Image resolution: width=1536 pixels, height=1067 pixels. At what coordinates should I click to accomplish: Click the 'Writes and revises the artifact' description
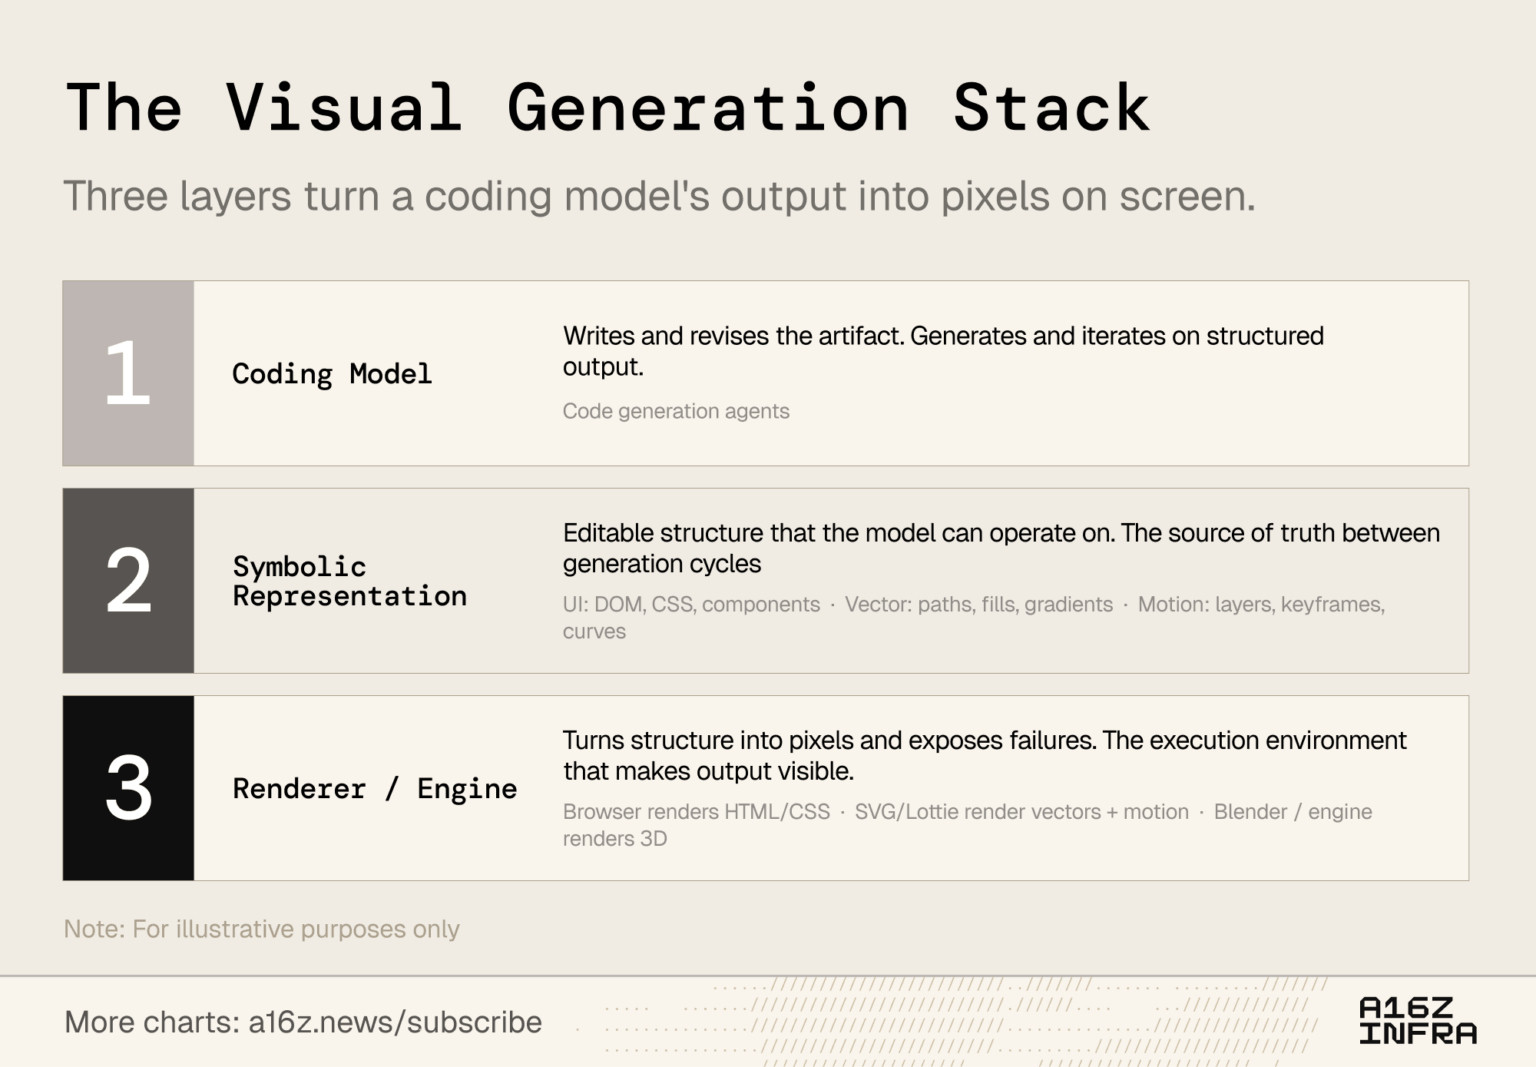pos(943,351)
